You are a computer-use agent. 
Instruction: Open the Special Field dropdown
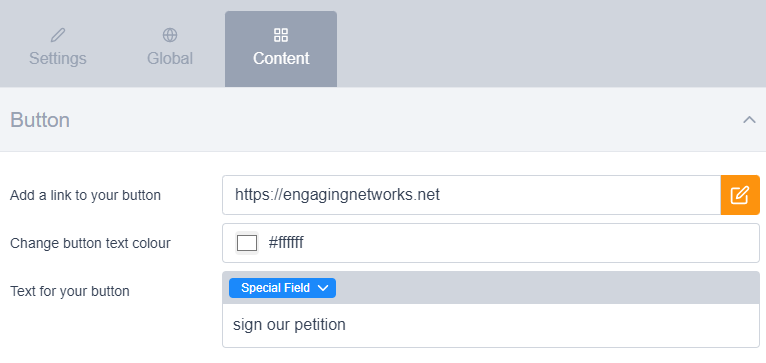click(x=282, y=288)
